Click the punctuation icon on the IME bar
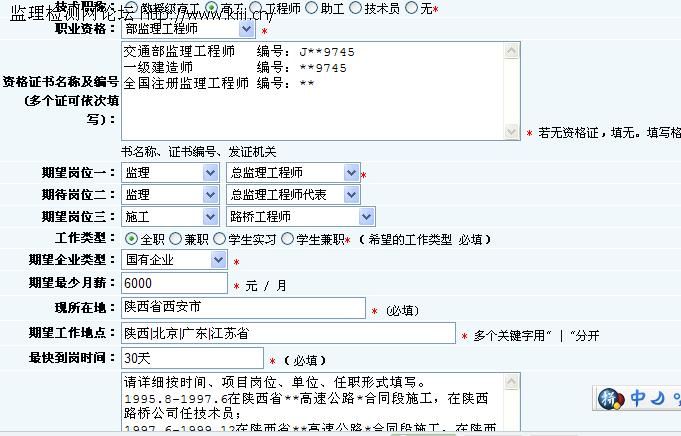Screen dimensions: 681x436 [x=676, y=400]
